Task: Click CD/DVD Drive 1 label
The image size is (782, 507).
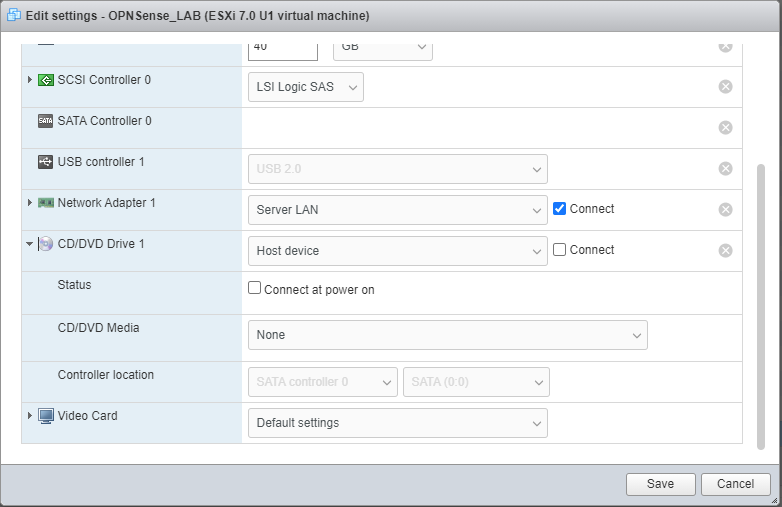Action: pyautogui.click(x=101, y=244)
